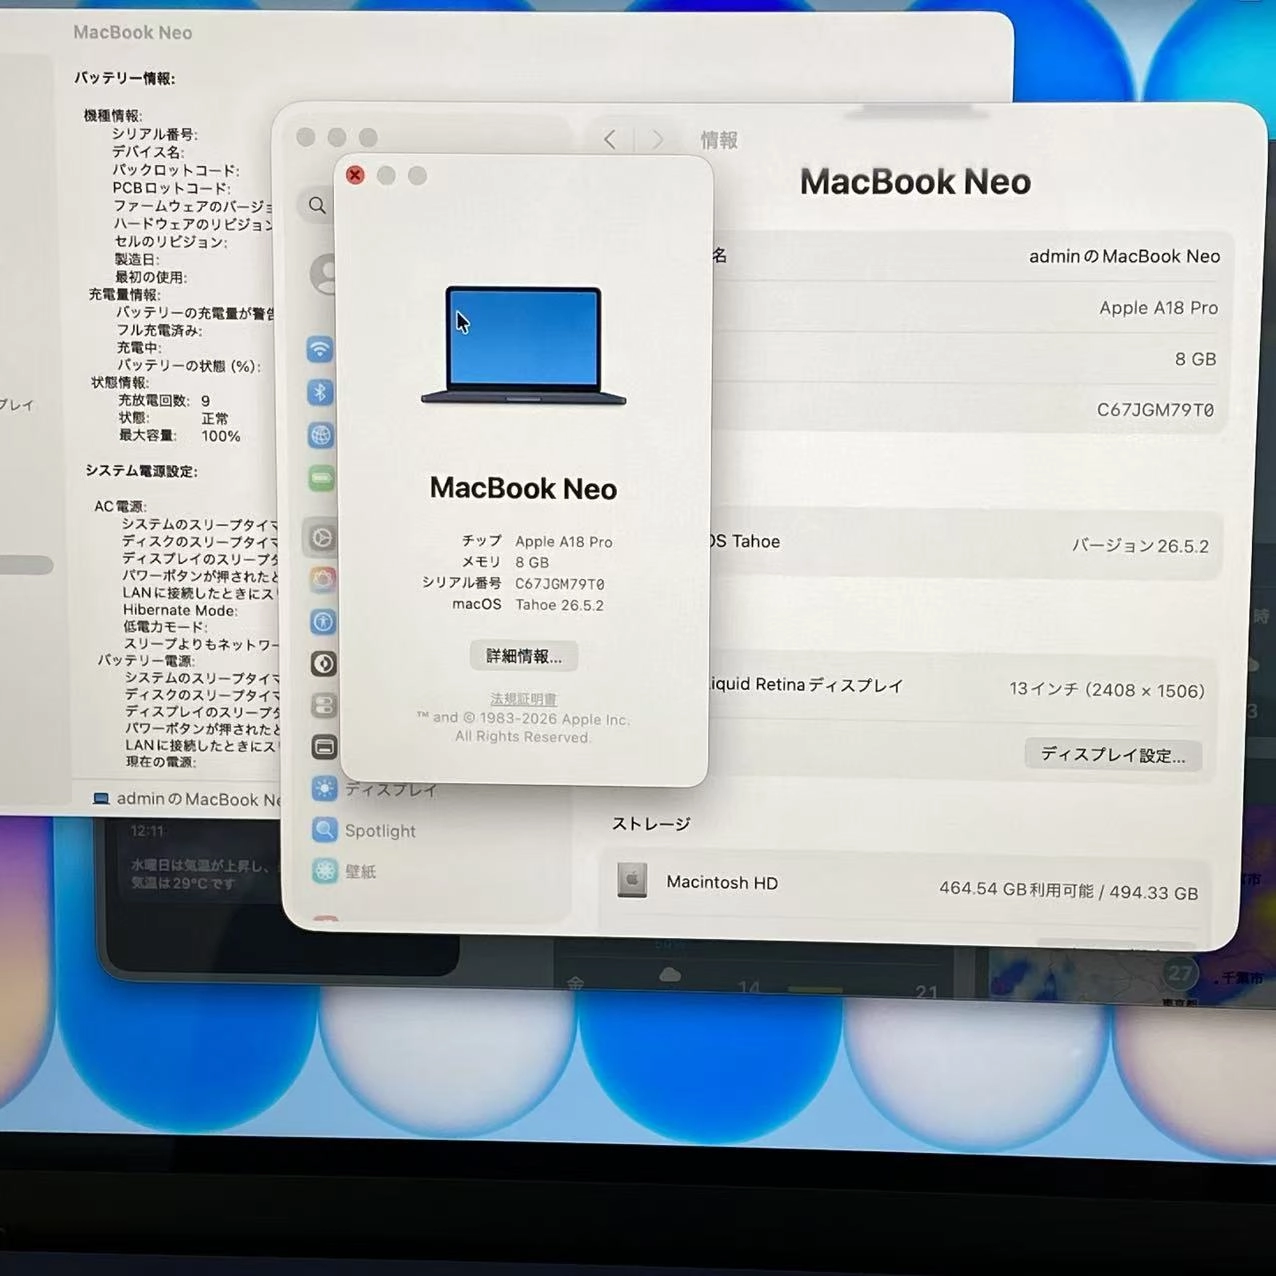Click the ストレージ section heading

(651, 824)
